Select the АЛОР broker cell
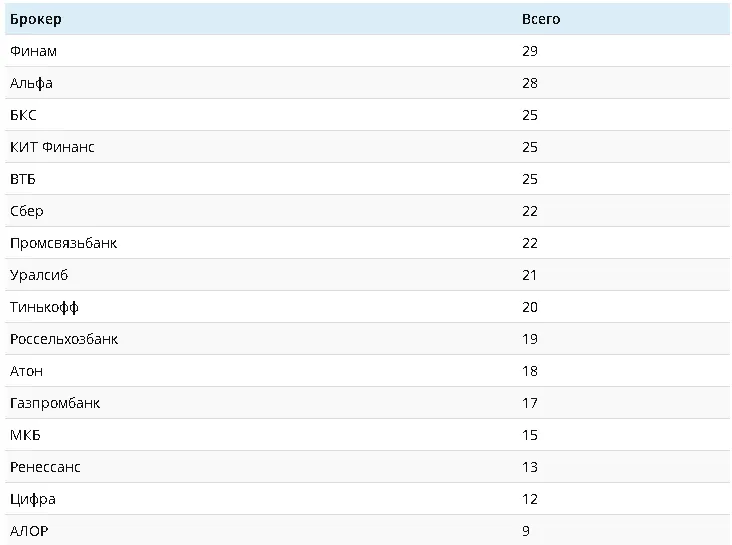Image resolution: width=732 pixels, height=545 pixels. [29, 531]
